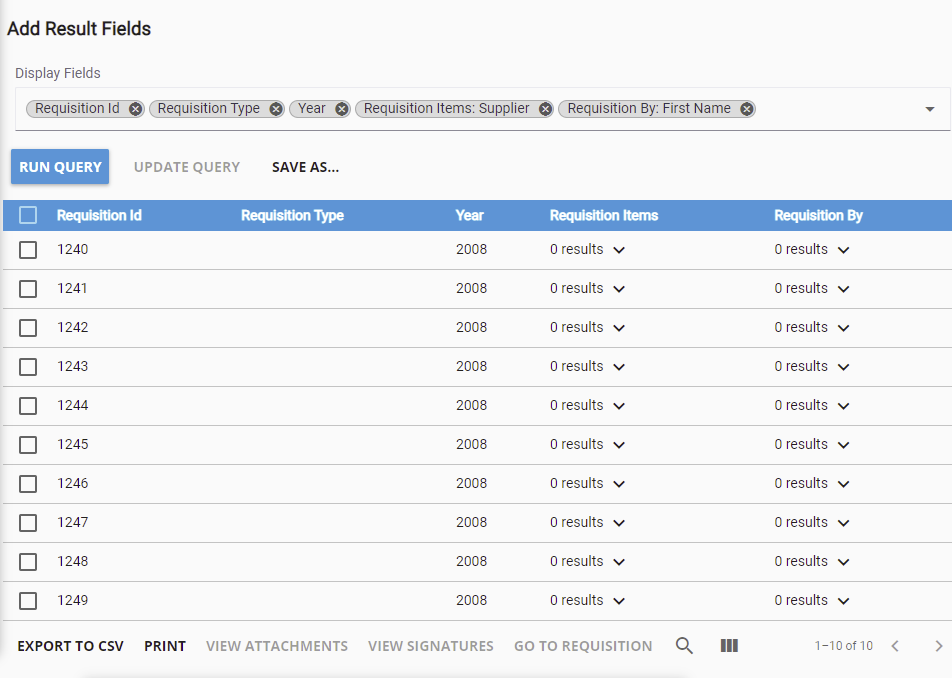Click the requisition id 1240 cell
This screenshot has height=678, width=952.
[73, 249]
